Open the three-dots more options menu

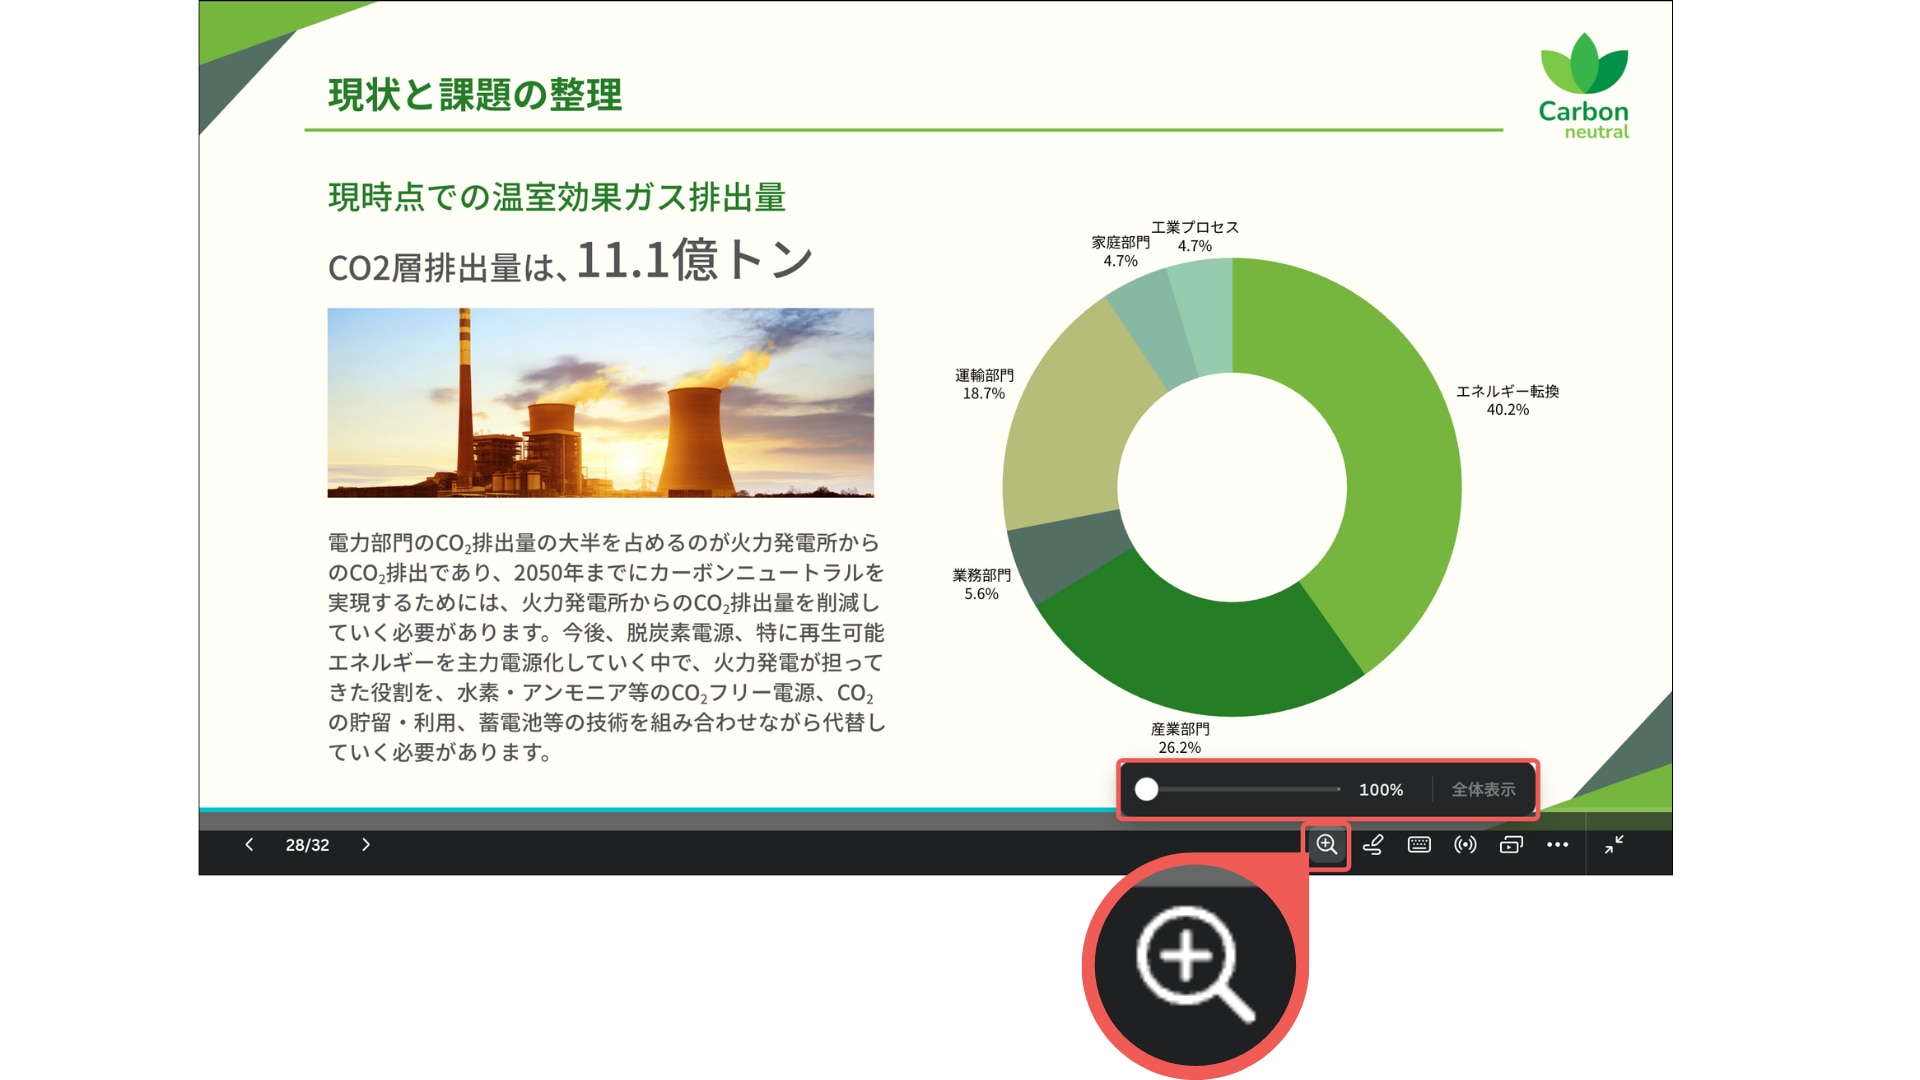[x=1557, y=845]
